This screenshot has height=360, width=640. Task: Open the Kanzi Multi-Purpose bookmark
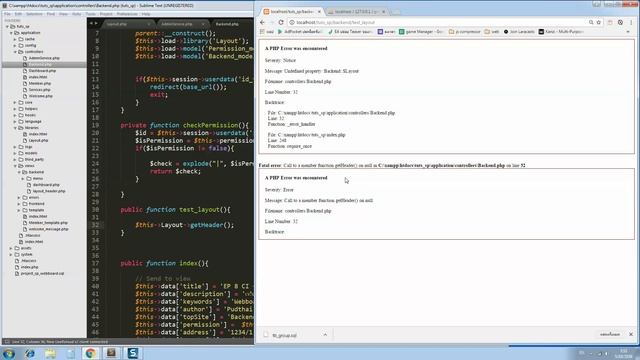click(561, 32)
